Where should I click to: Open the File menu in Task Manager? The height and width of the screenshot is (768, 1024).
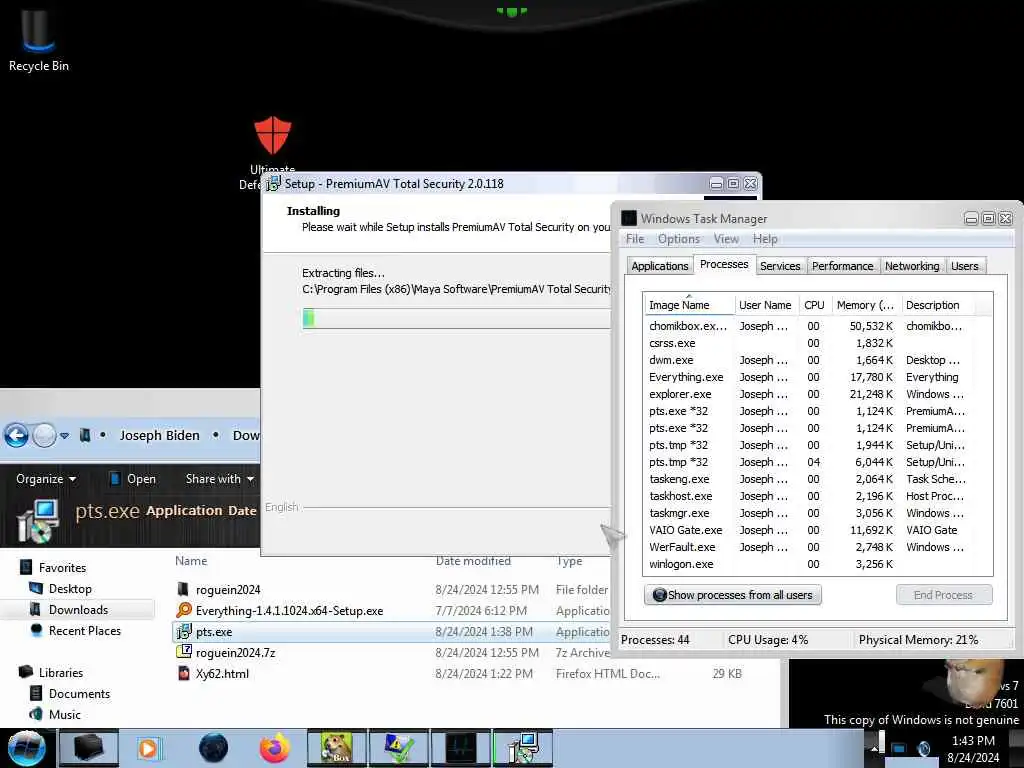tap(635, 239)
